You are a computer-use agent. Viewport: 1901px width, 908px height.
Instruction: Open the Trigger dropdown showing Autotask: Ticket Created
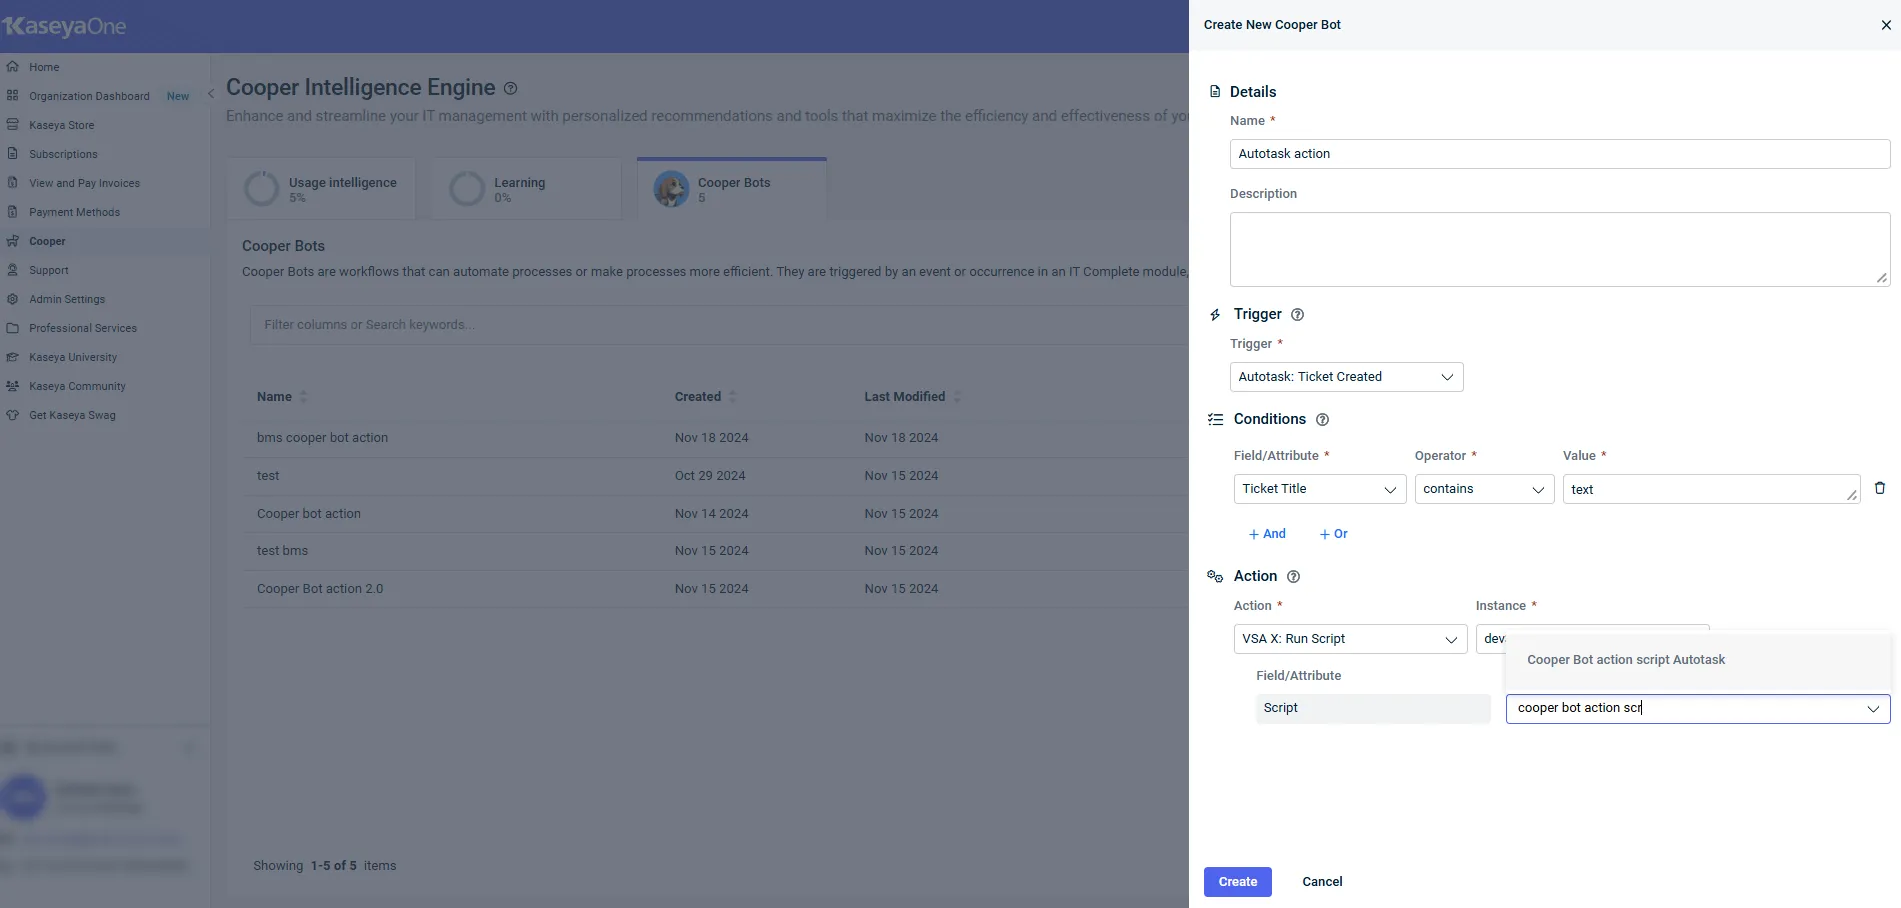(x=1345, y=377)
